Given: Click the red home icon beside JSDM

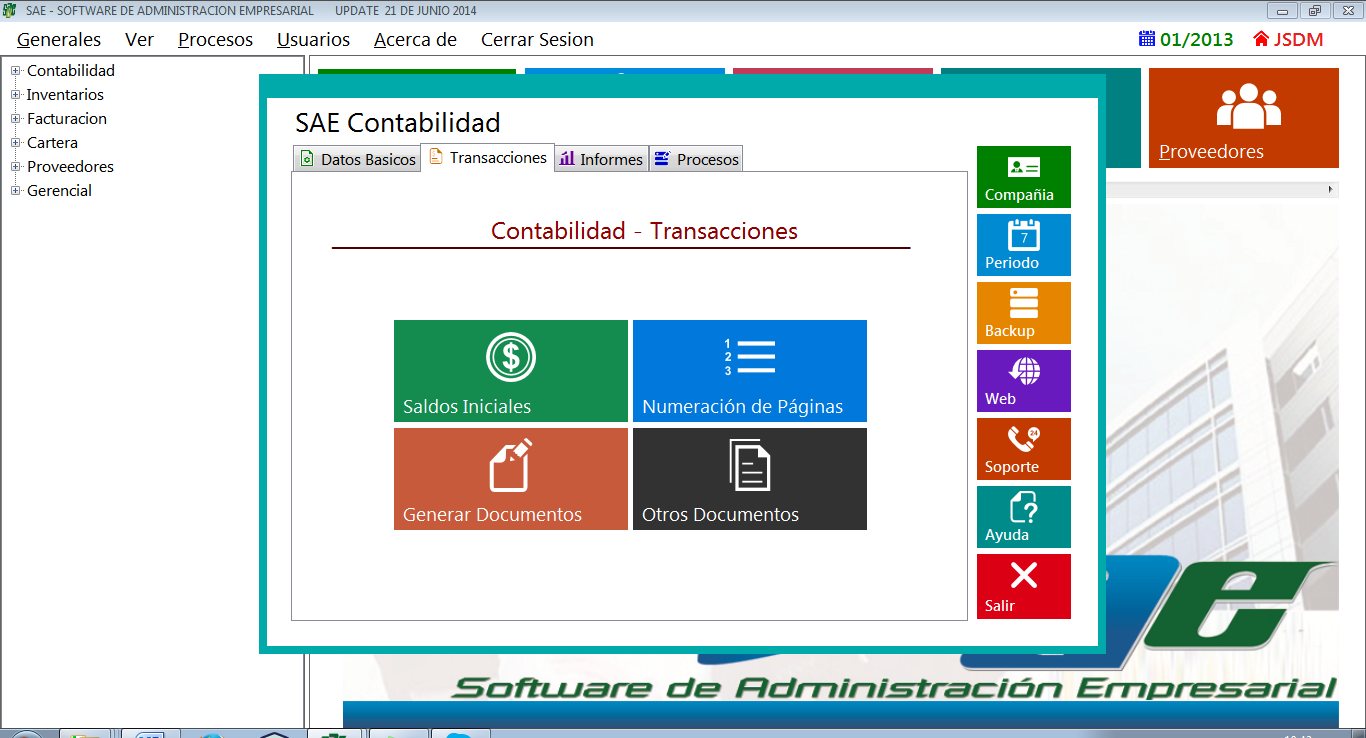Looking at the screenshot, I should point(1261,40).
